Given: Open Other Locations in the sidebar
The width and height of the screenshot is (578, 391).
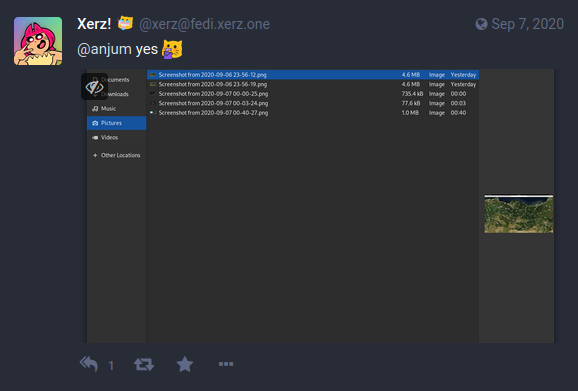Looking at the screenshot, I should click(x=116, y=155).
